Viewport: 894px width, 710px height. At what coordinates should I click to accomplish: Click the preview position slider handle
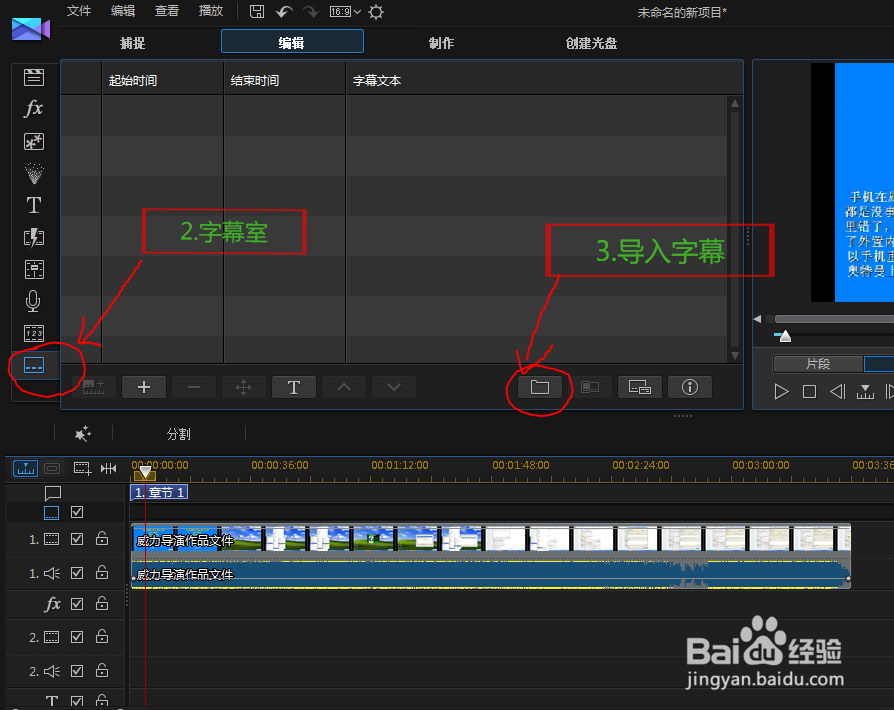coord(785,336)
